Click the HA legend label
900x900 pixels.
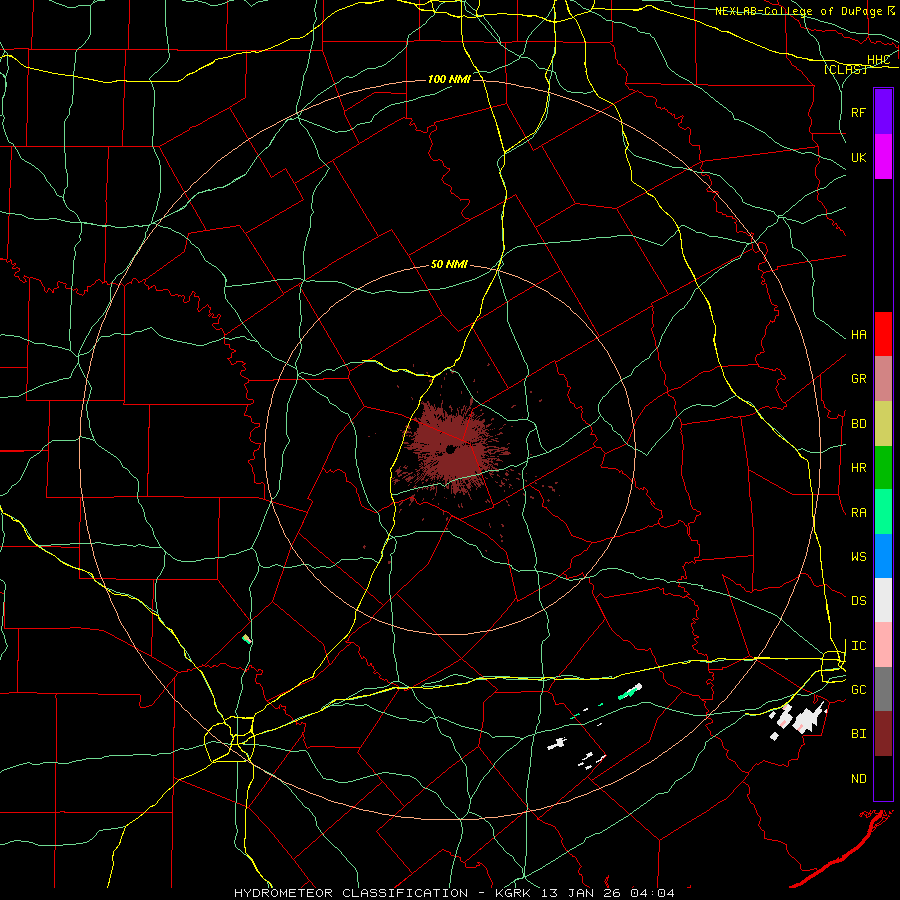click(x=858, y=334)
